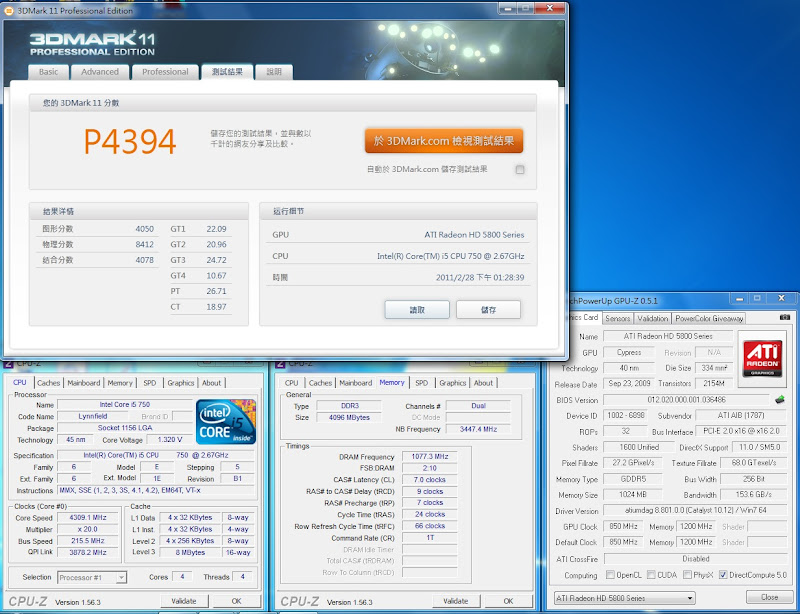Click the timestamp 2011/2/28 下午 01:28:39
Image resolution: width=800 pixels, height=614 pixels.
(x=480, y=278)
